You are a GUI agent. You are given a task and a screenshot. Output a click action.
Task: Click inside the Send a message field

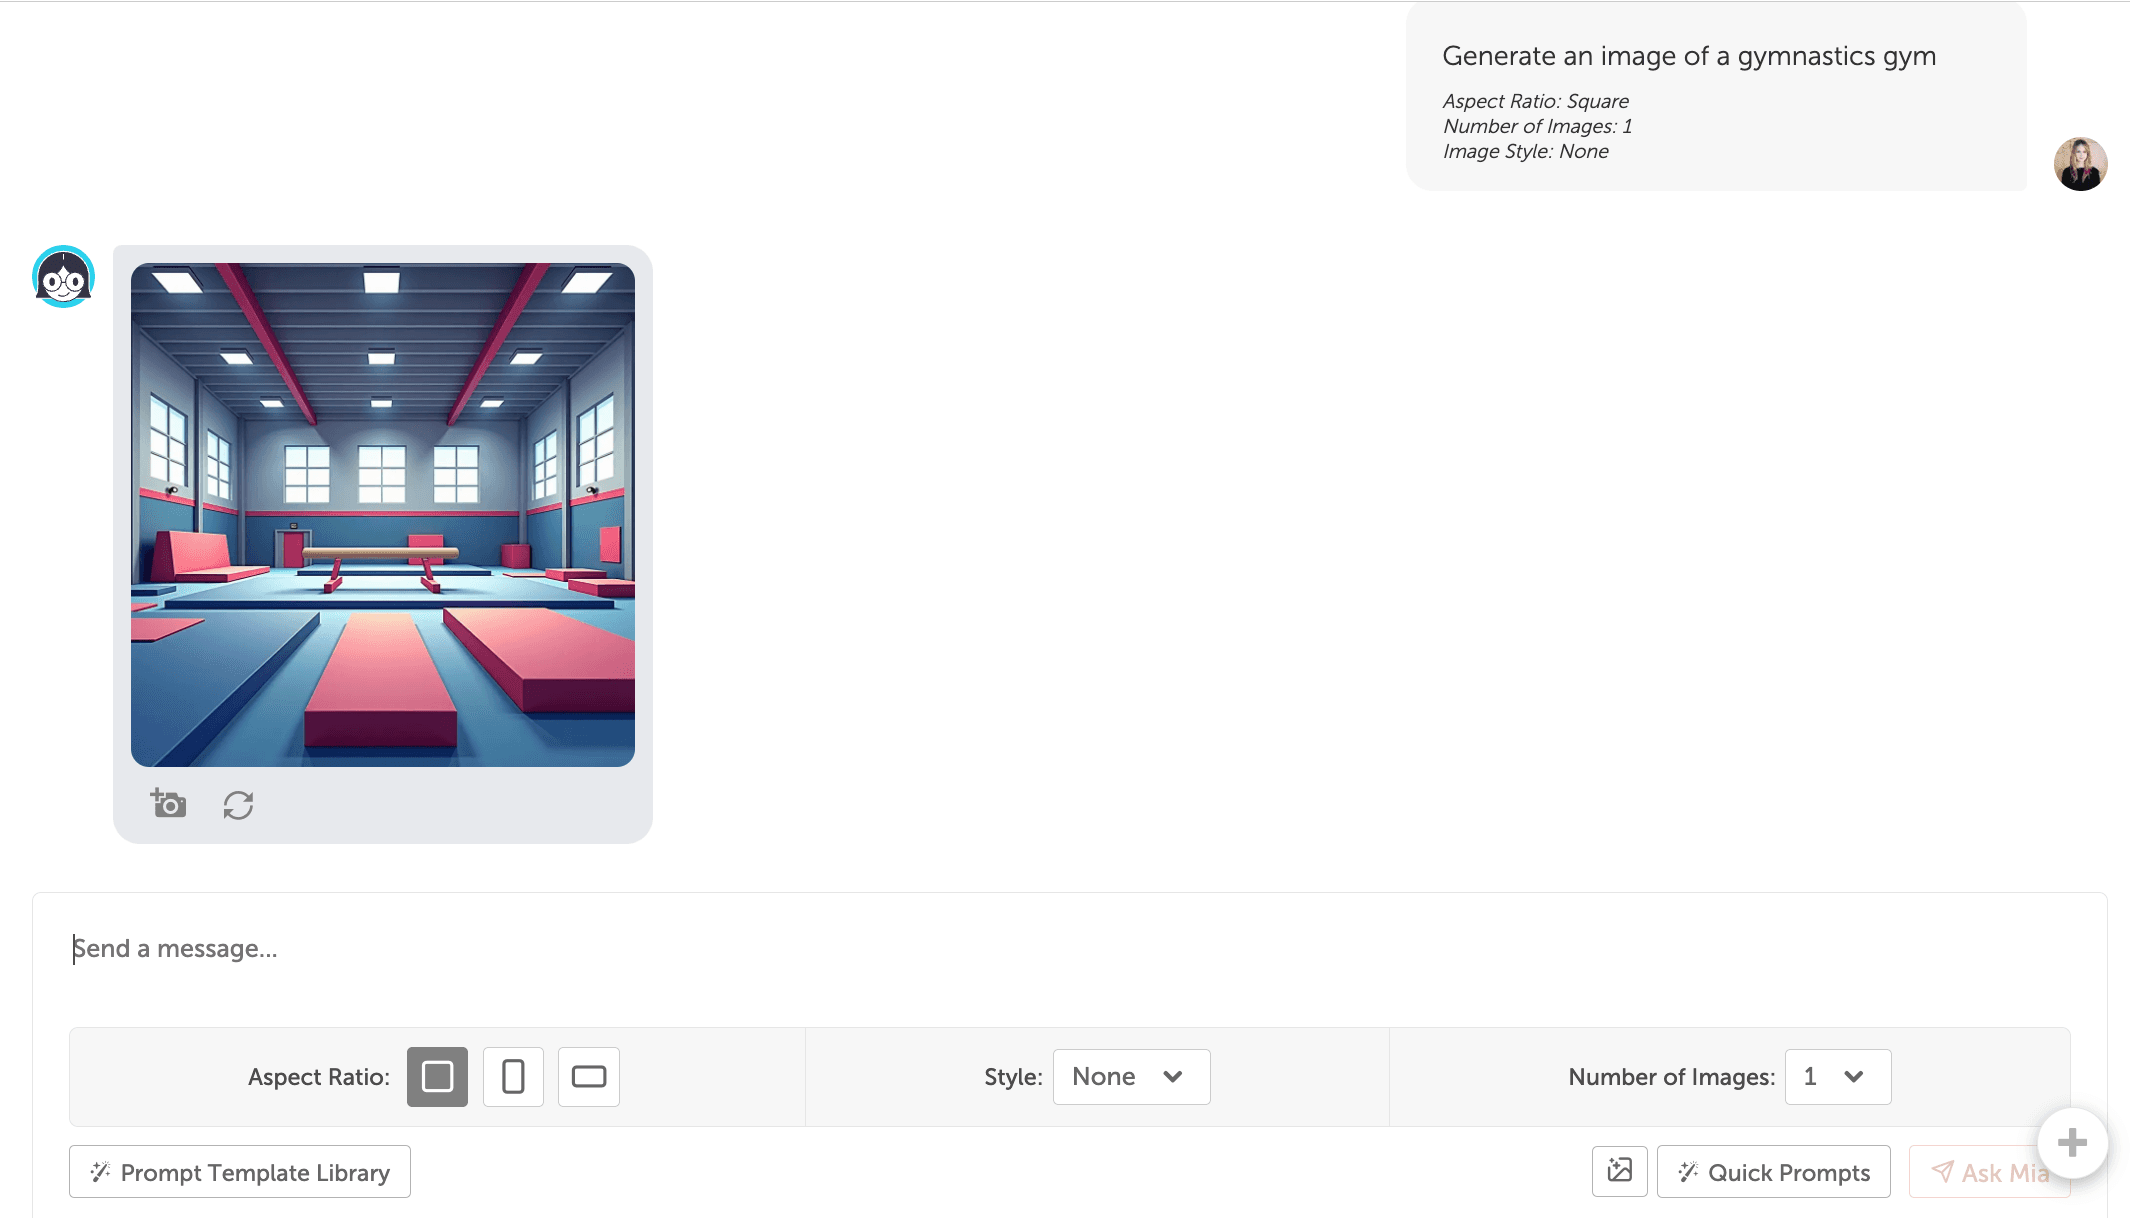(x=1000, y=949)
